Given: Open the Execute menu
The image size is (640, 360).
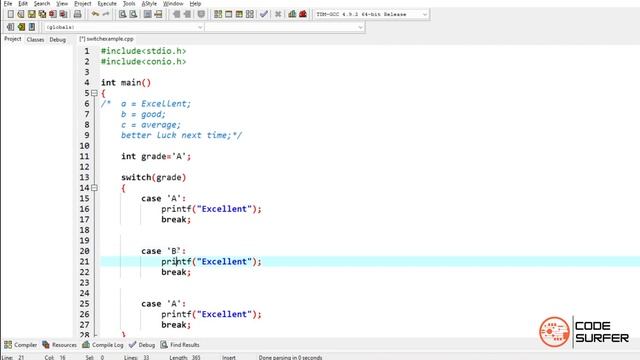Looking at the screenshot, I should click(107, 4).
